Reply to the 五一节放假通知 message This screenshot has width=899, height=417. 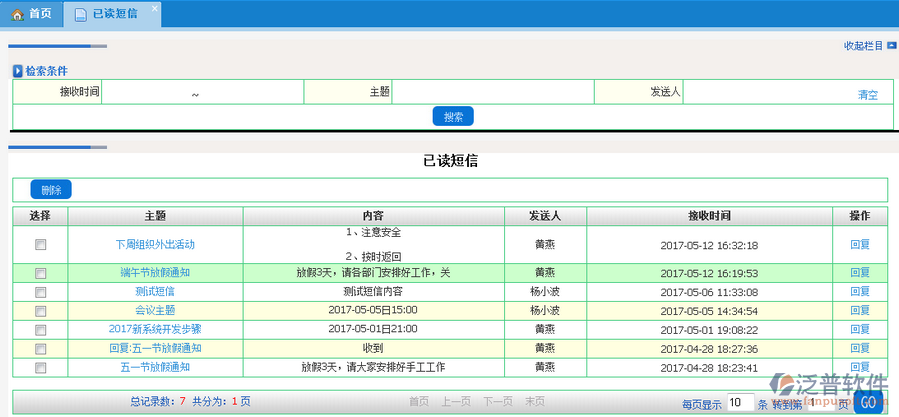tap(859, 367)
